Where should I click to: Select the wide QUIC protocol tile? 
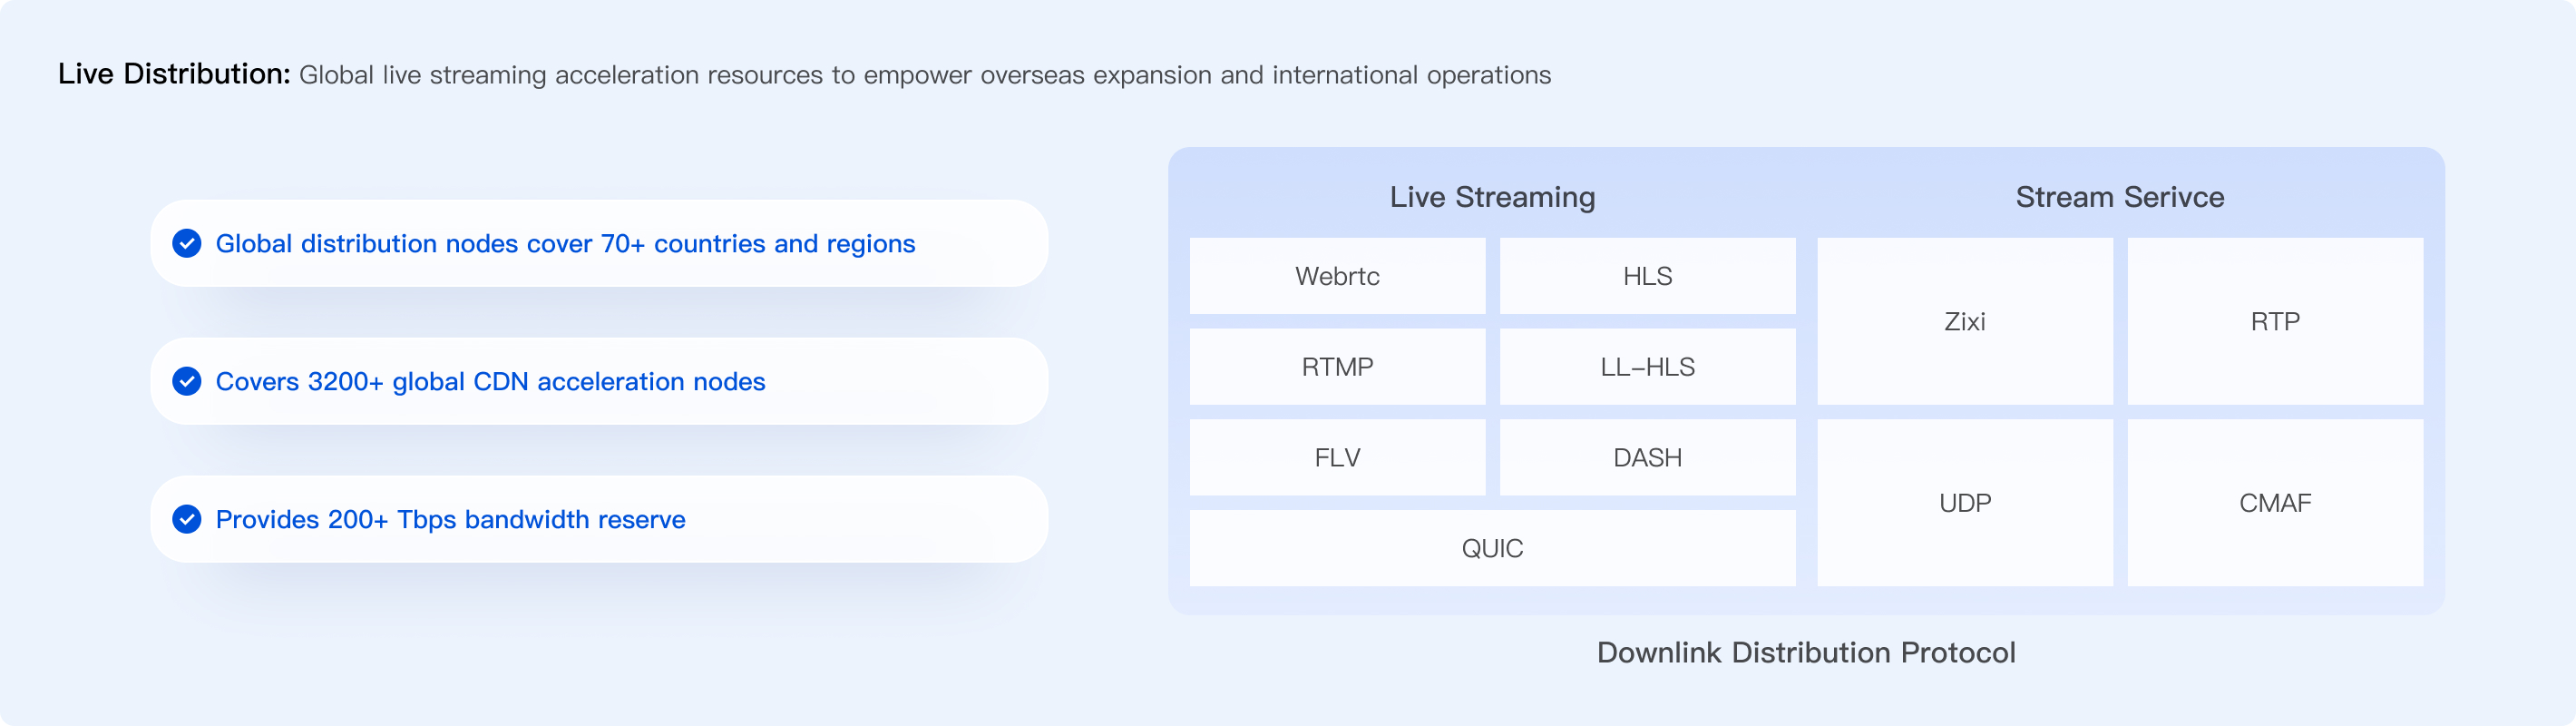point(1492,548)
